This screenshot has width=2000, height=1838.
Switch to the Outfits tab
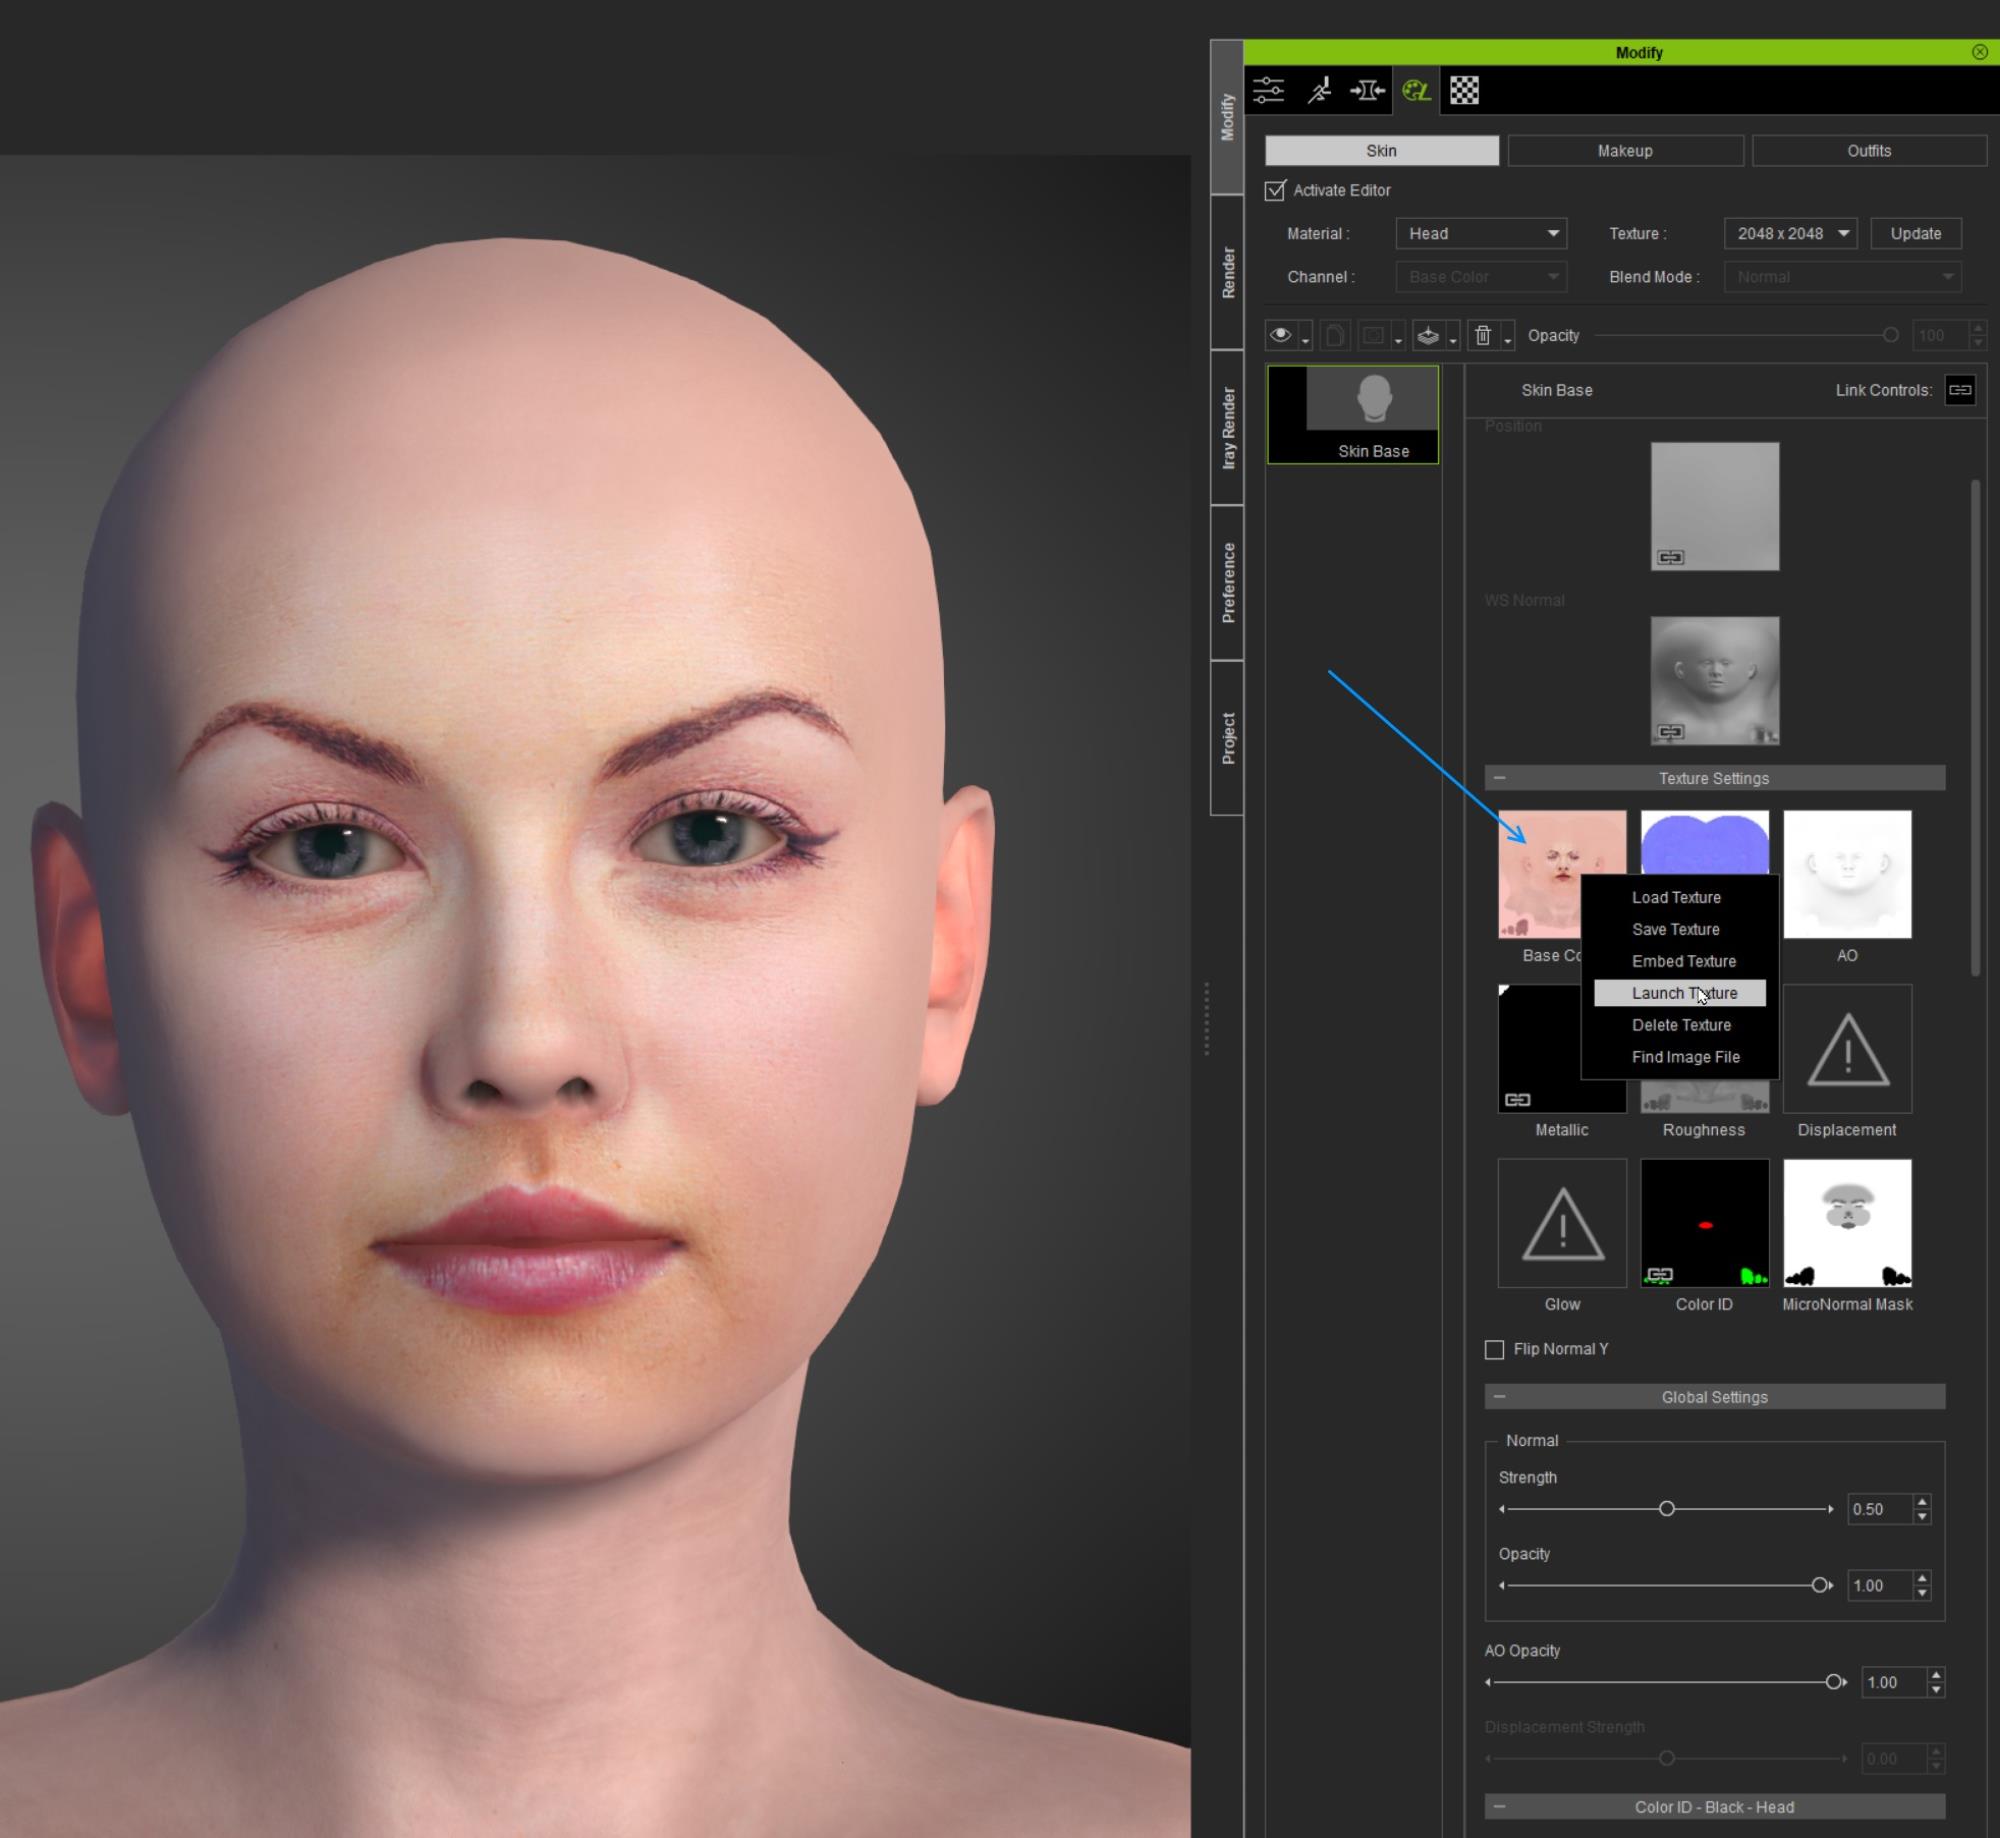[x=1869, y=150]
